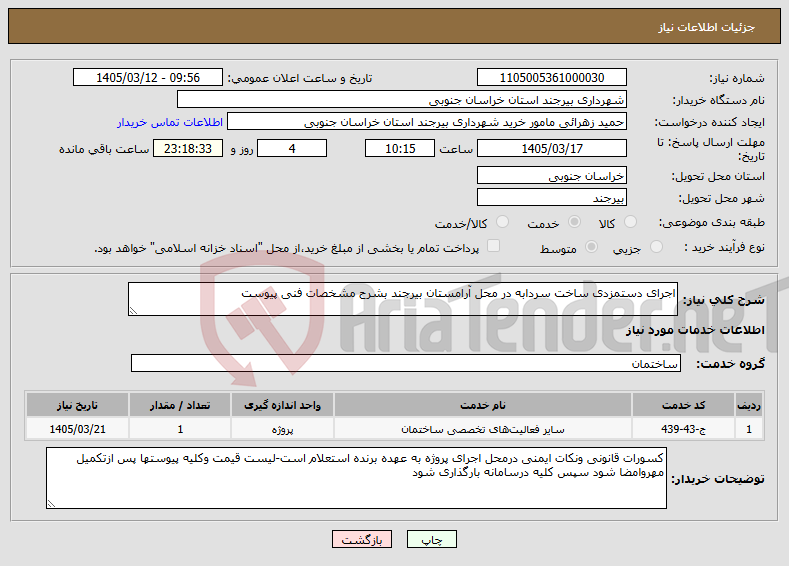Select the کالا radio button
789x566 pixels.
coord(630,222)
